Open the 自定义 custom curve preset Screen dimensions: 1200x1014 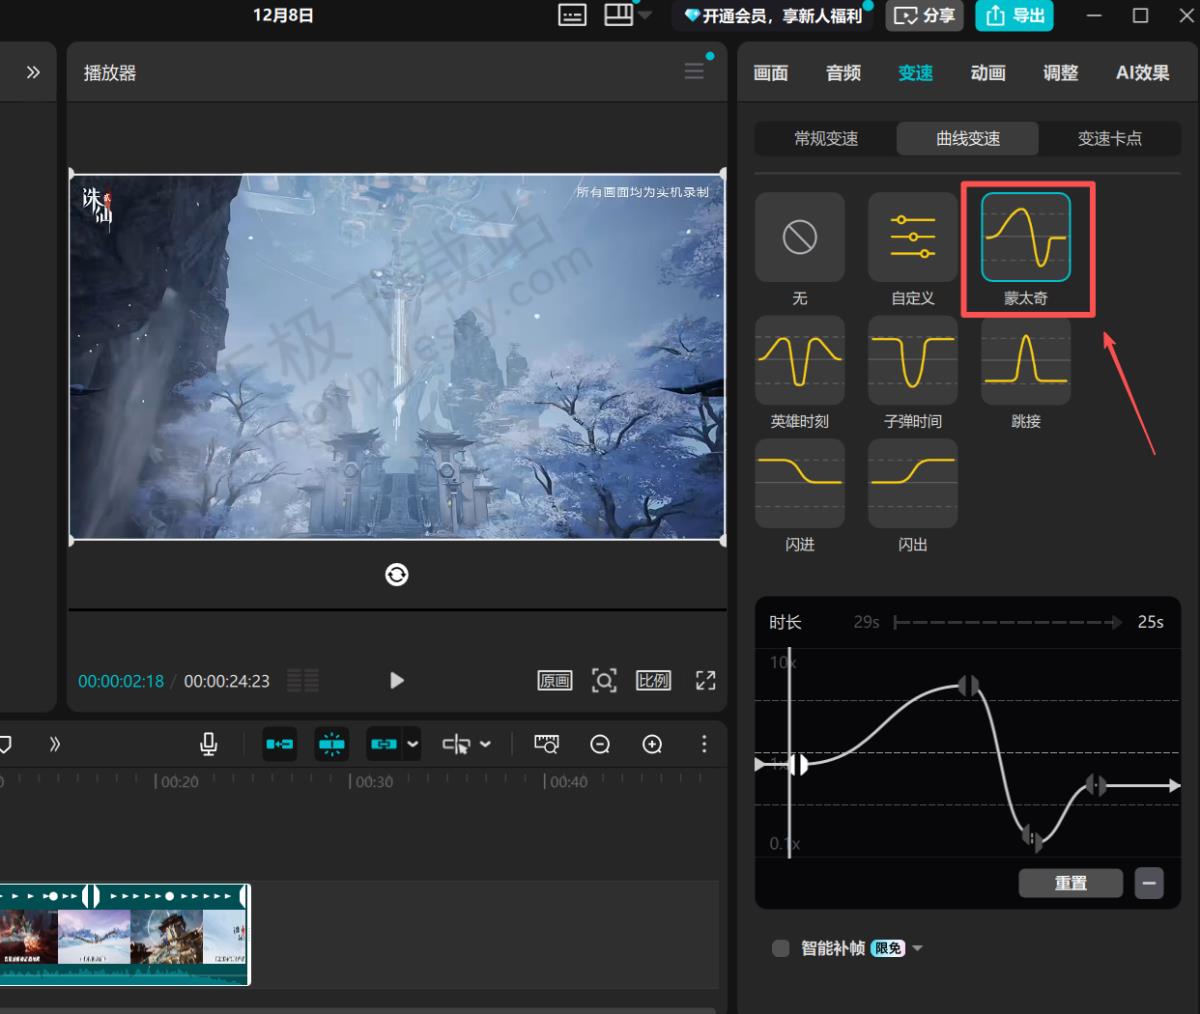(912, 238)
